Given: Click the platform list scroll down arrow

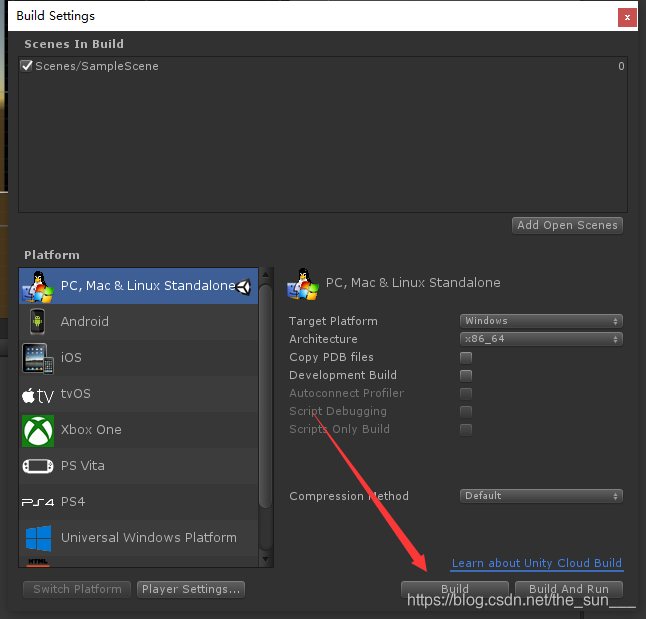Looking at the screenshot, I should click(x=266, y=560).
